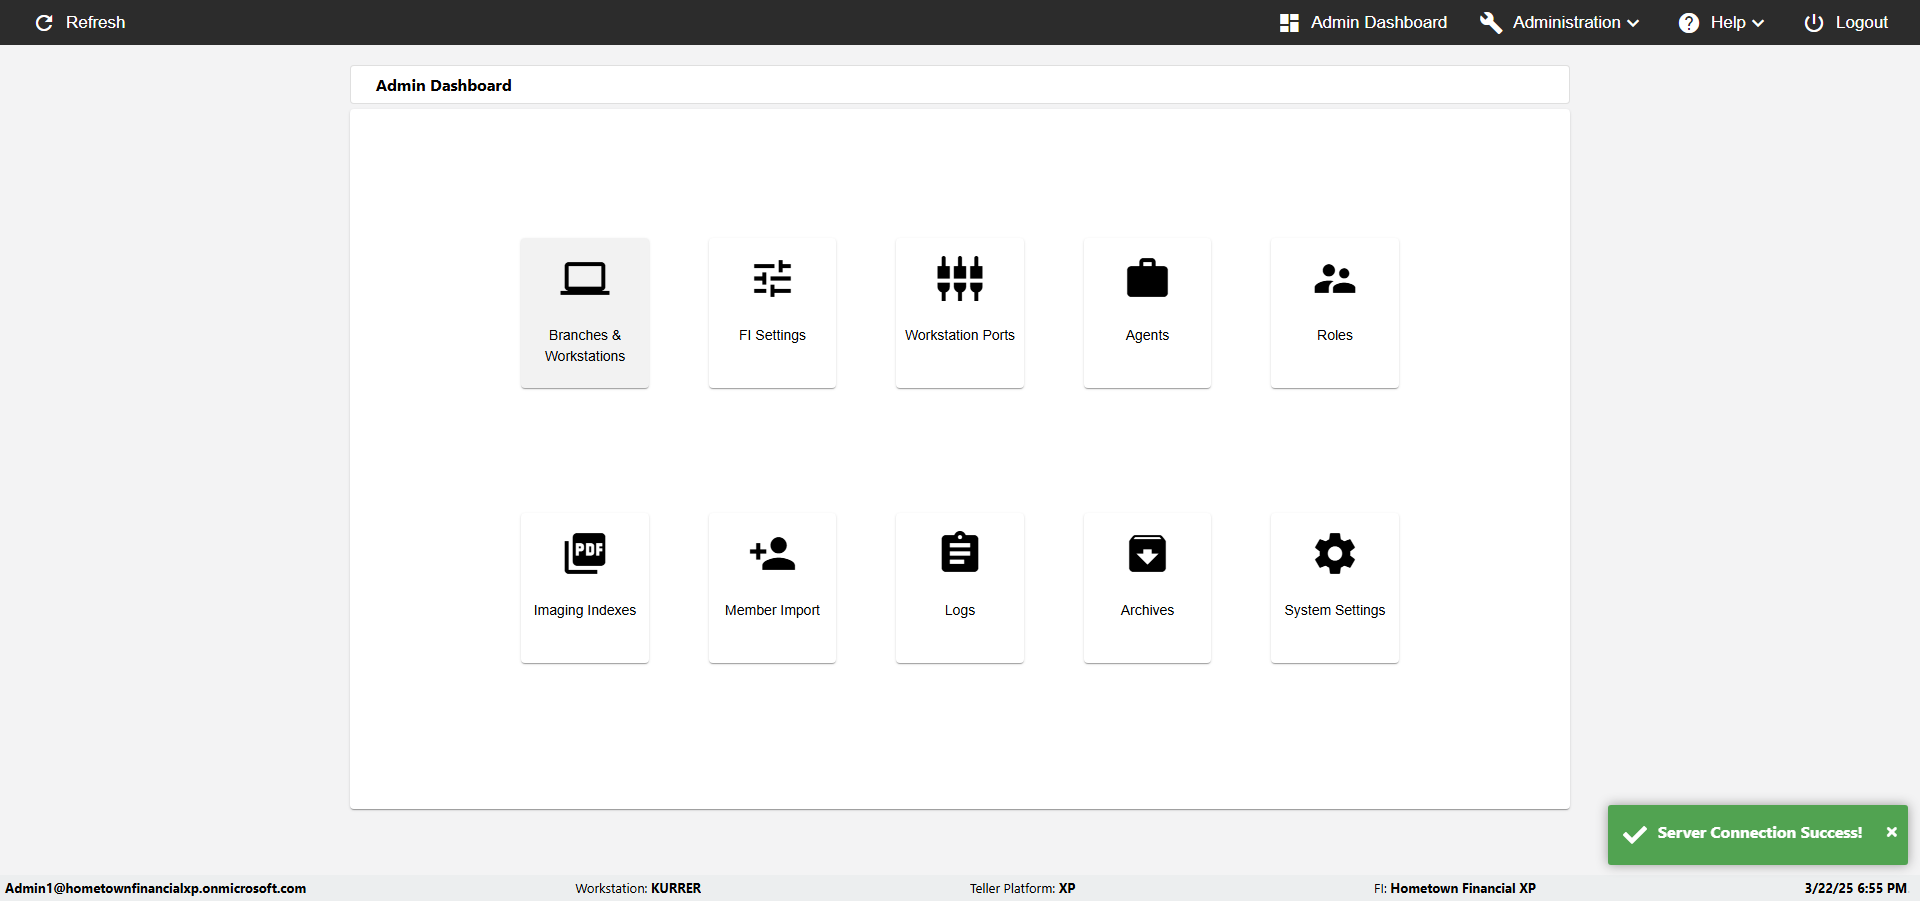The width and height of the screenshot is (1920, 901).
Task: Click the Branches & Workstations label
Action: click(x=585, y=346)
